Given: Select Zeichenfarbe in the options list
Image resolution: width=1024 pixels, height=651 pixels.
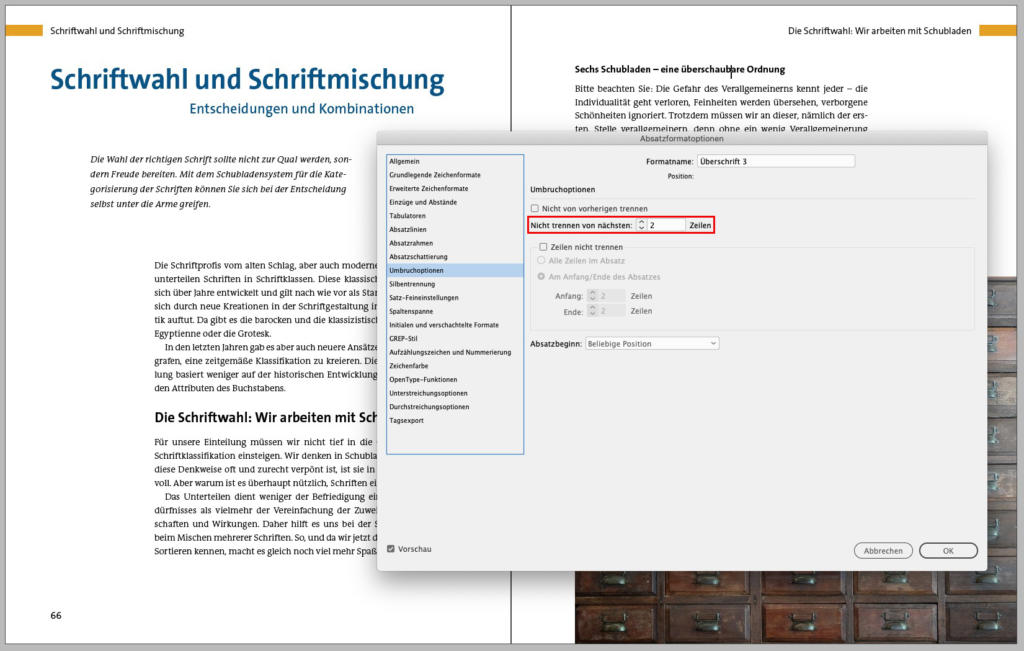Looking at the screenshot, I should pos(411,366).
